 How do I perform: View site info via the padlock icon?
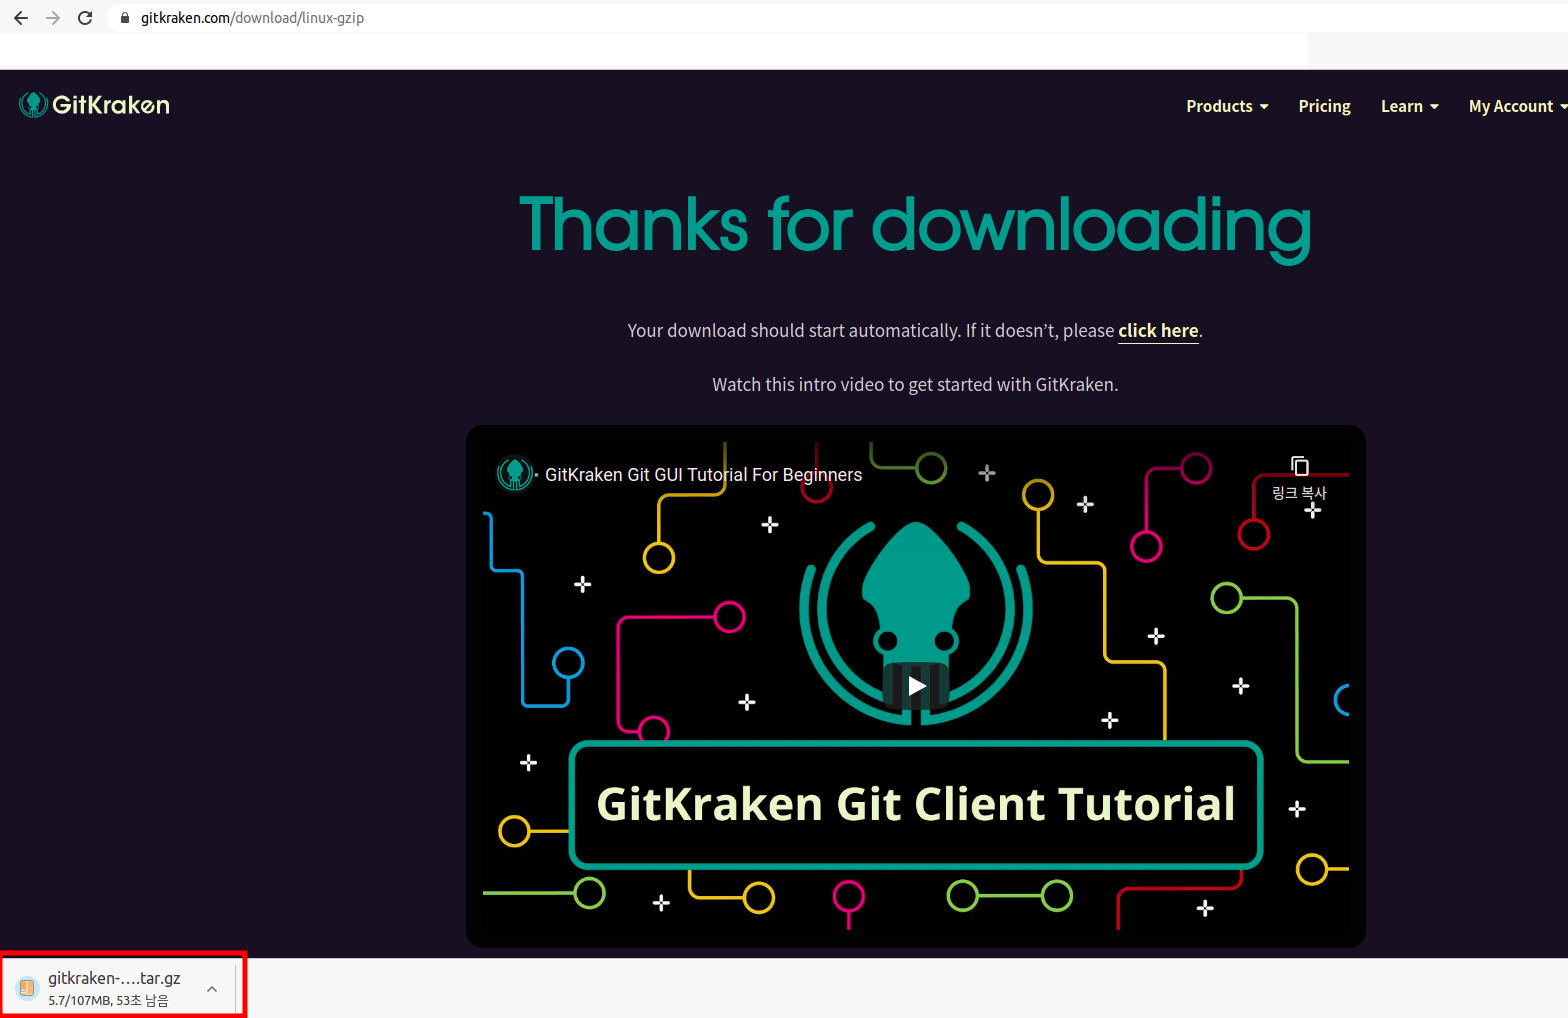[125, 18]
